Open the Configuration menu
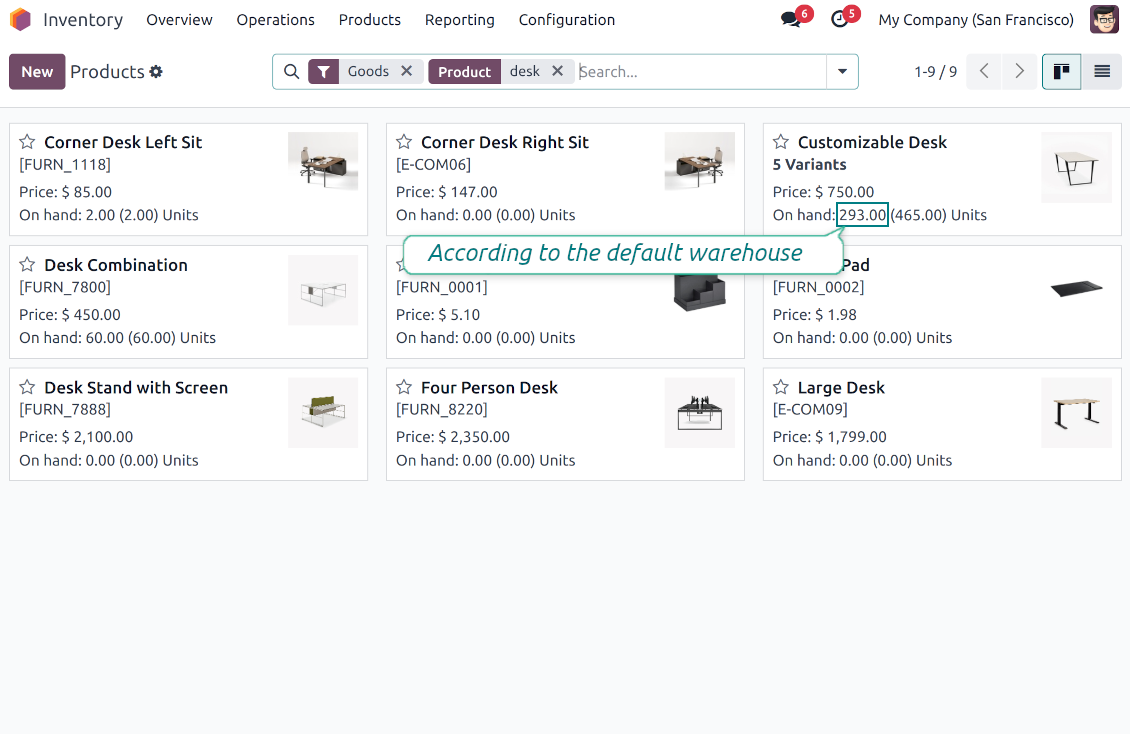The image size is (1130, 734). coord(567,20)
